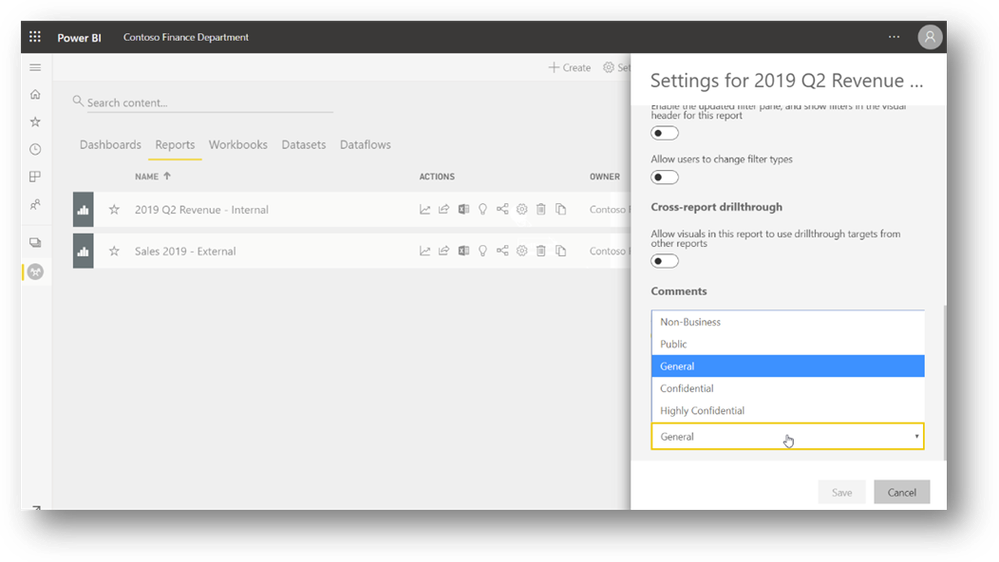Go to Home in the sidebar
Viewport: 999px width, 562px height.
[35, 94]
